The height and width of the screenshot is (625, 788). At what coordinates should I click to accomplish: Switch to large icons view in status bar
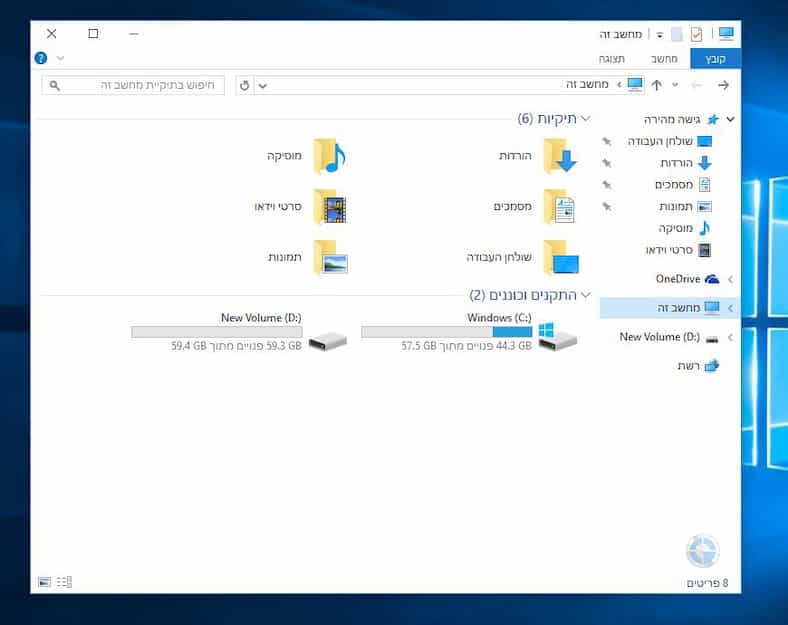(x=44, y=581)
